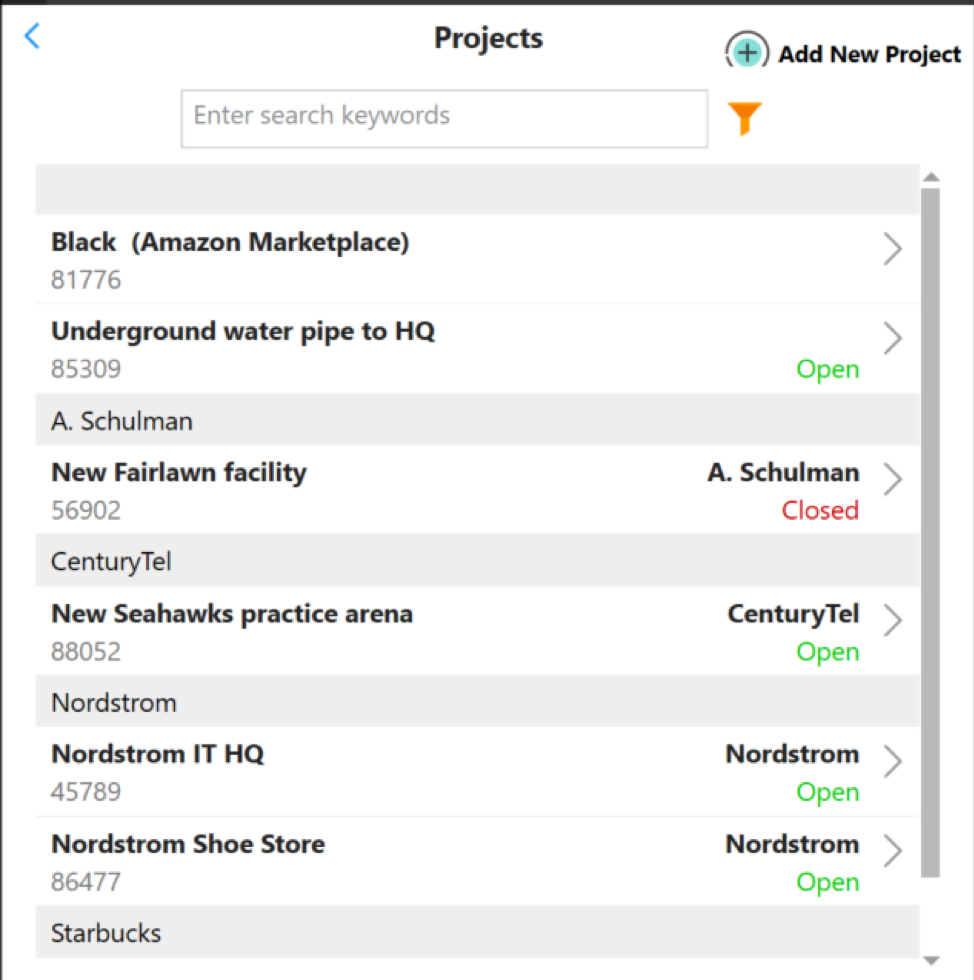Open Nordstrom Shoe Store row chevron
This screenshot has height=980, width=974.
click(892, 851)
